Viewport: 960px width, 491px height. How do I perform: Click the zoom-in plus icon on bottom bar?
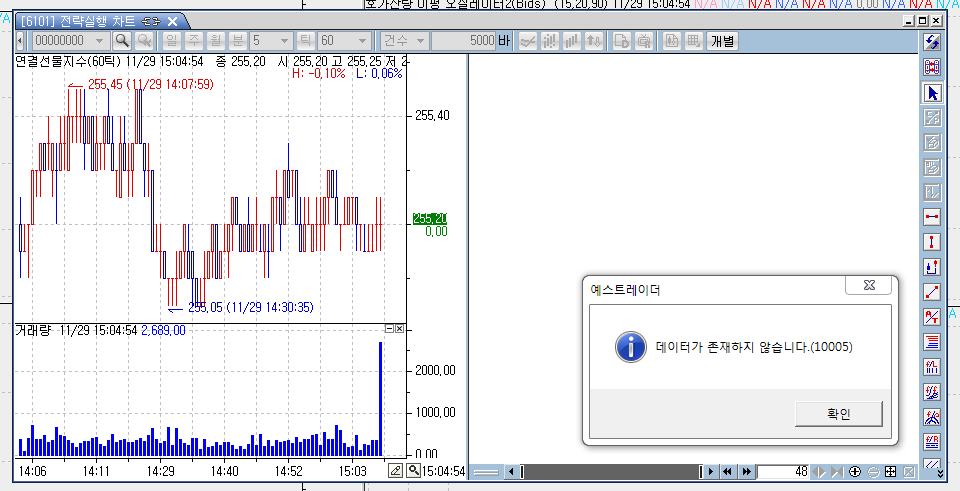854,472
